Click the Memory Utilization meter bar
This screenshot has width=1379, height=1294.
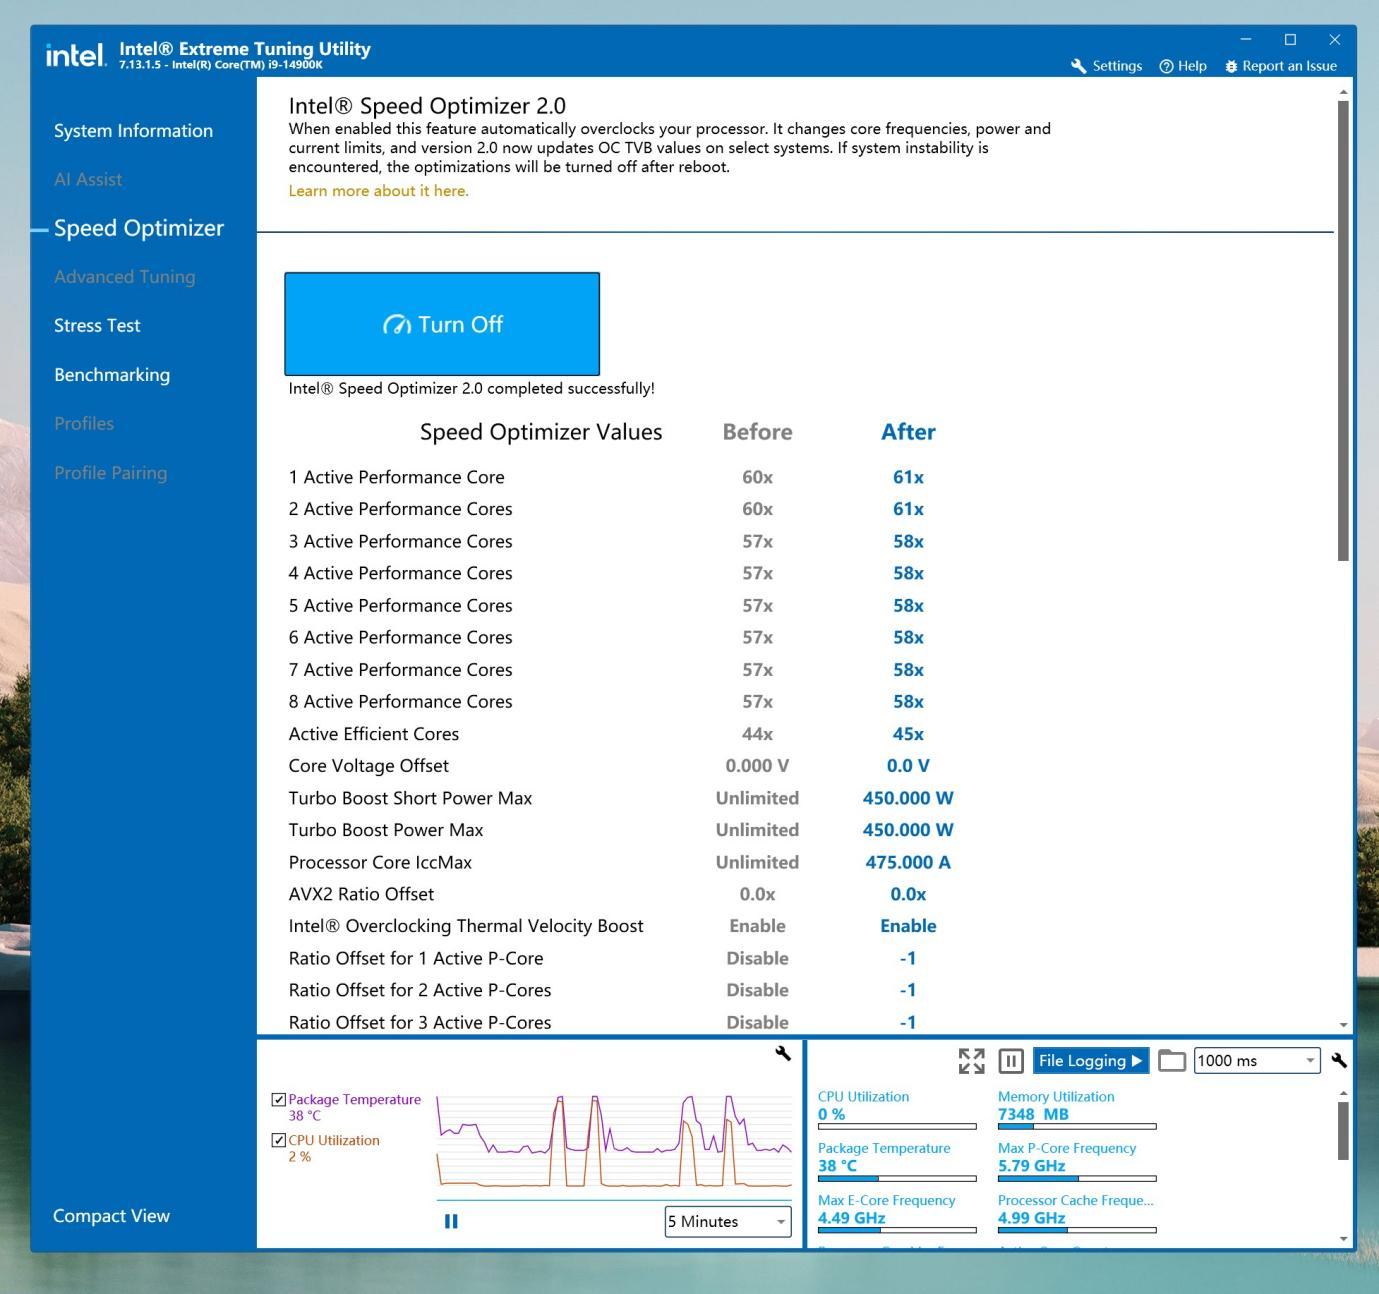click(x=1077, y=1126)
